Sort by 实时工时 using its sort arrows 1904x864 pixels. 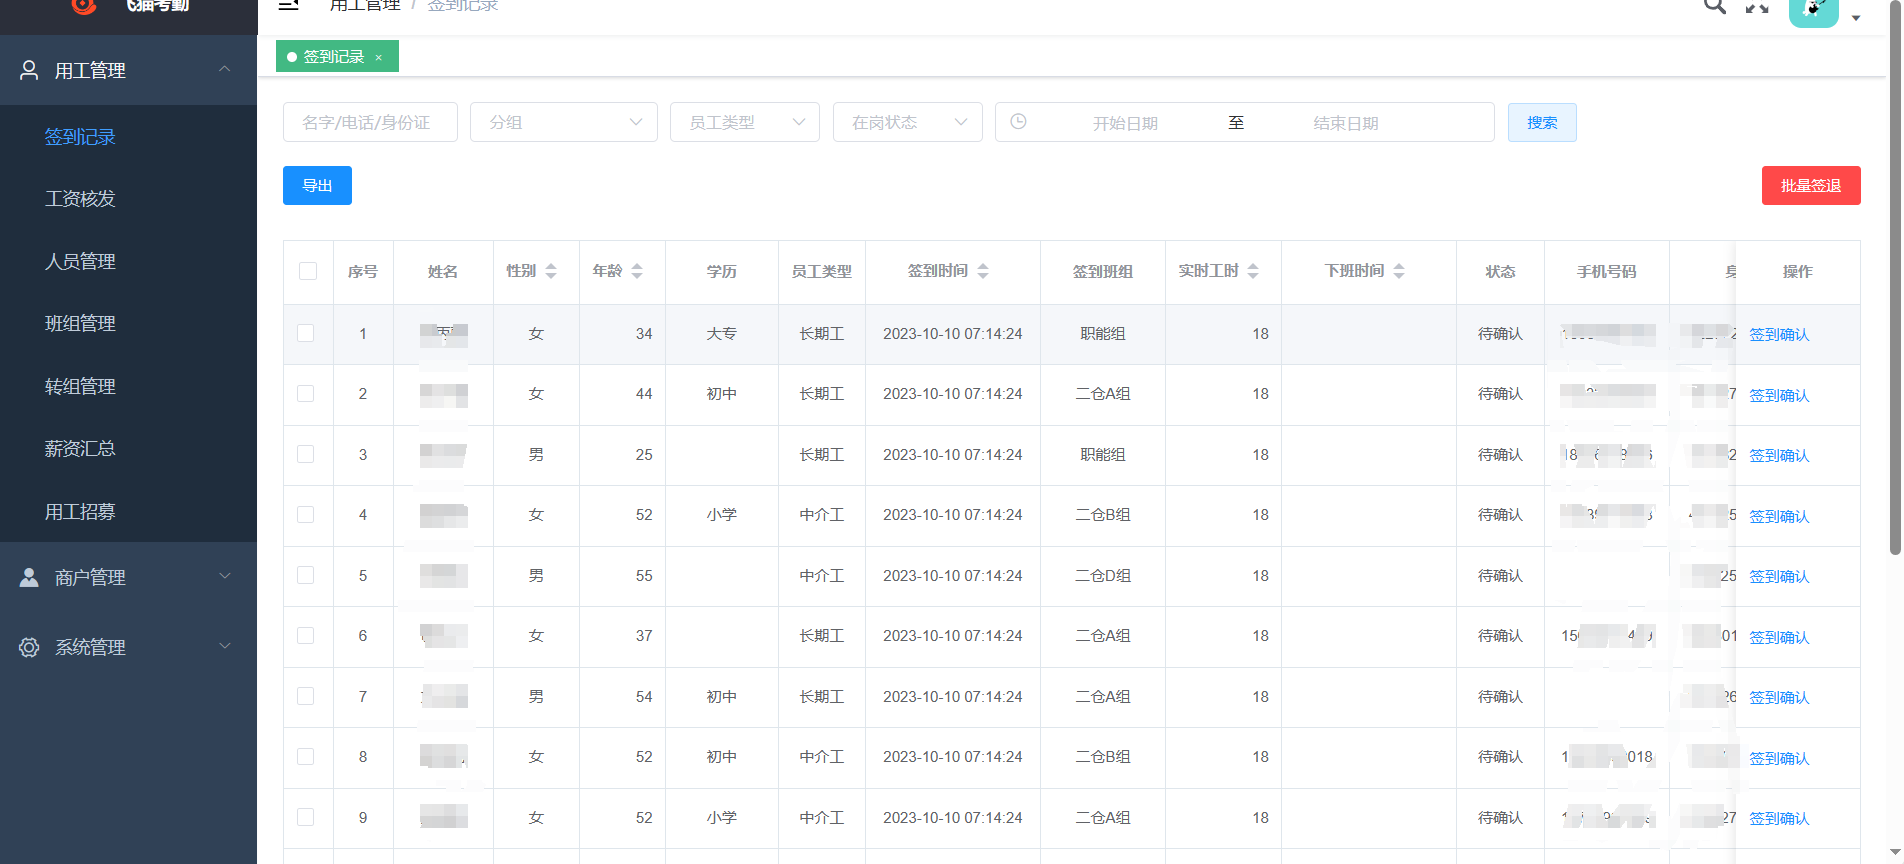point(1253,271)
